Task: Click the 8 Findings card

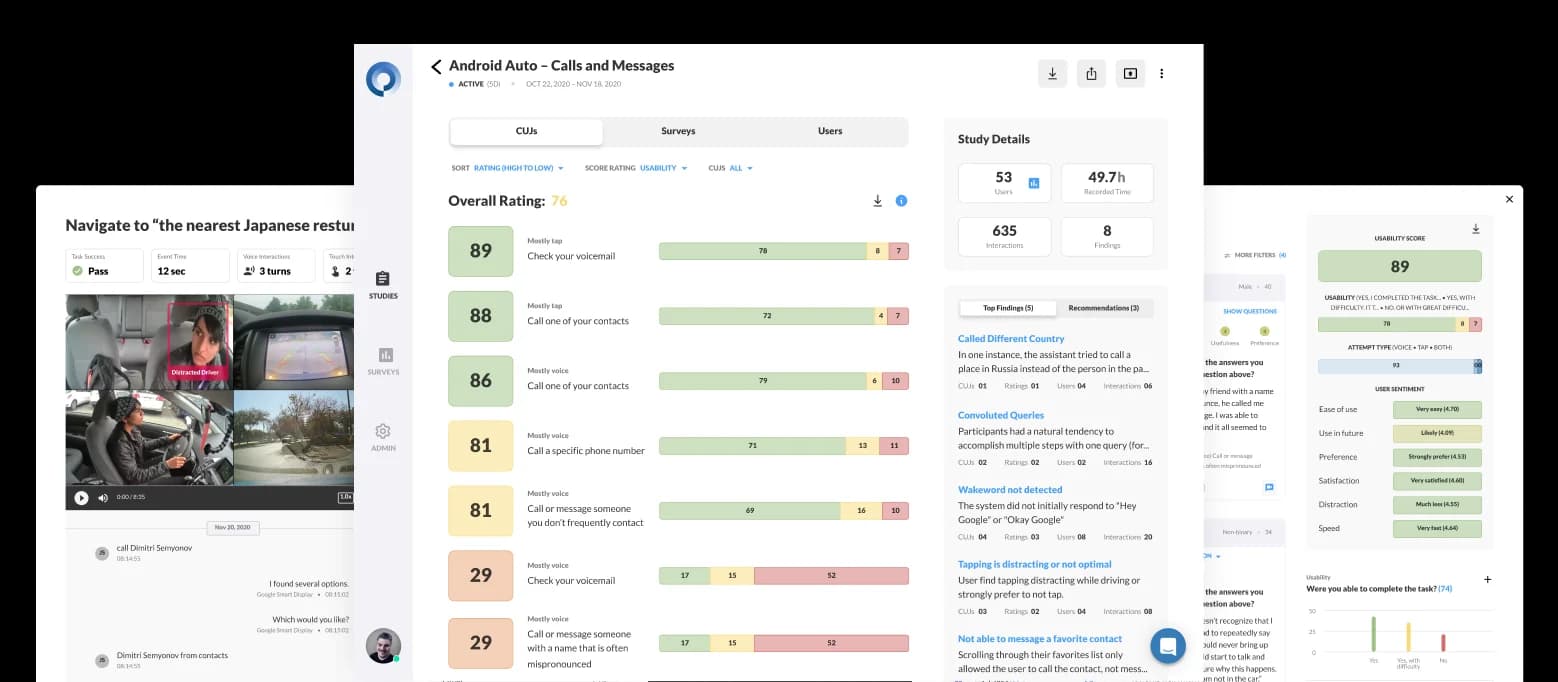Action: point(1107,236)
